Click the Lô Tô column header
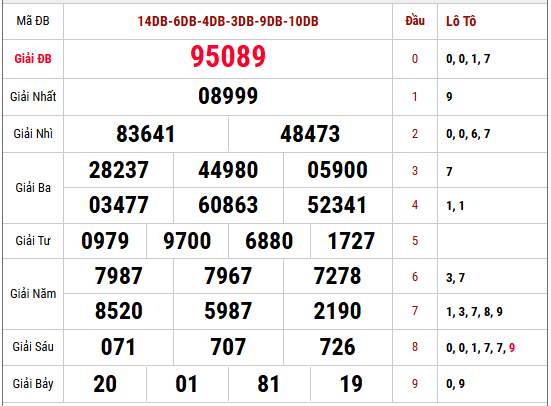This screenshot has height=406, width=551. click(461, 21)
